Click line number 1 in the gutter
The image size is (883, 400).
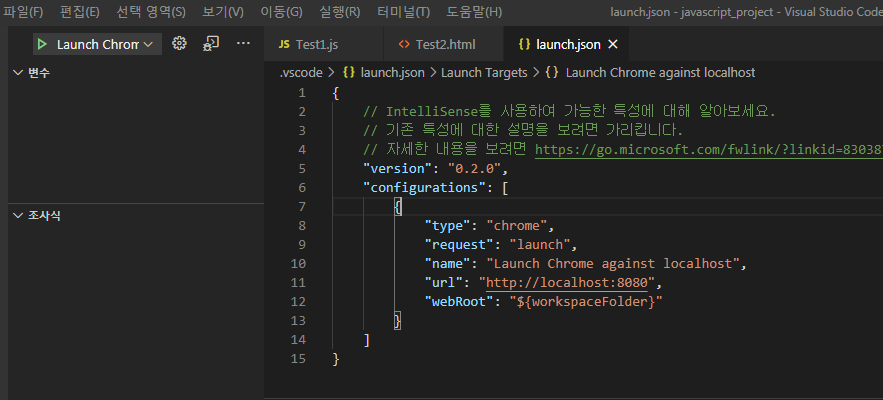(x=302, y=92)
